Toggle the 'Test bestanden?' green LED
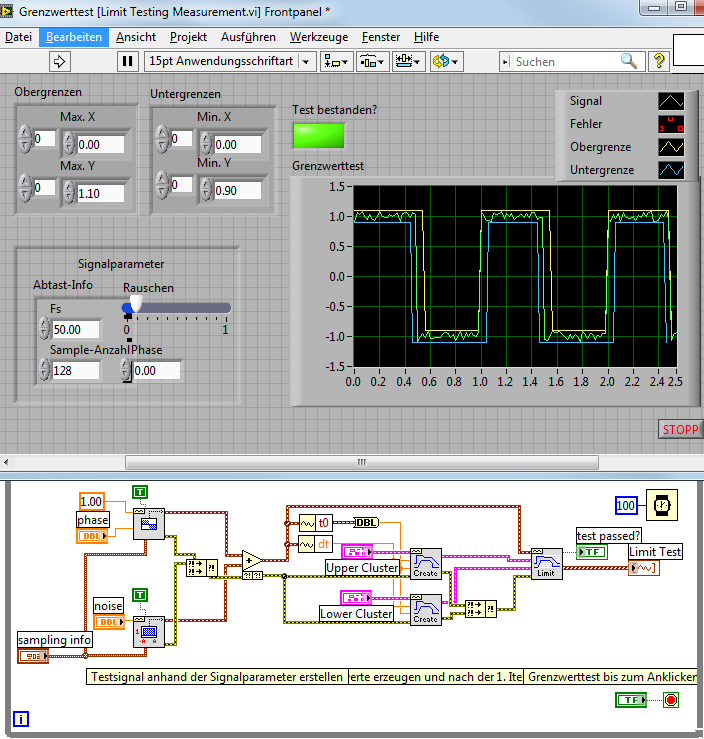Image resolution: width=704 pixels, height=739 pixels. pyautogui.click(x=318, y=136)
